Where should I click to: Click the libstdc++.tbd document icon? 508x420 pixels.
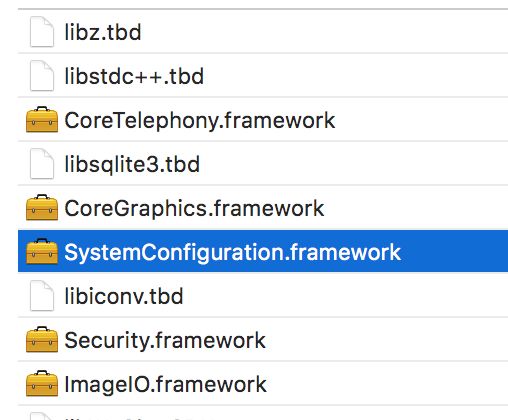tap(42, 76)
